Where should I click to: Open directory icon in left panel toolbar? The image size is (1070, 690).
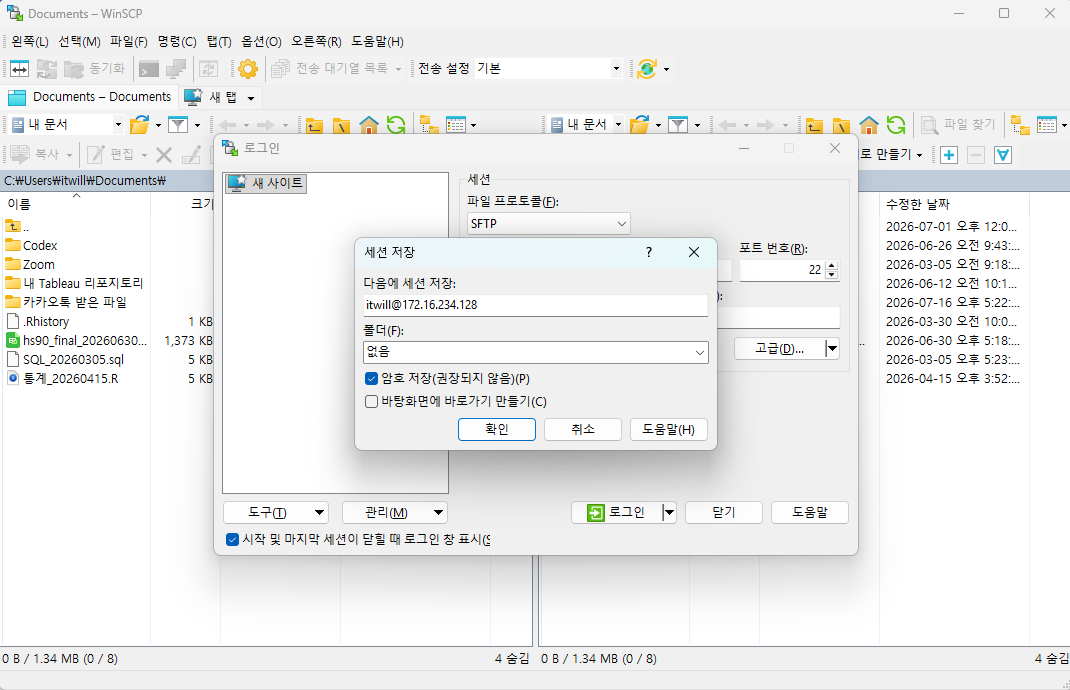[139, 125]
